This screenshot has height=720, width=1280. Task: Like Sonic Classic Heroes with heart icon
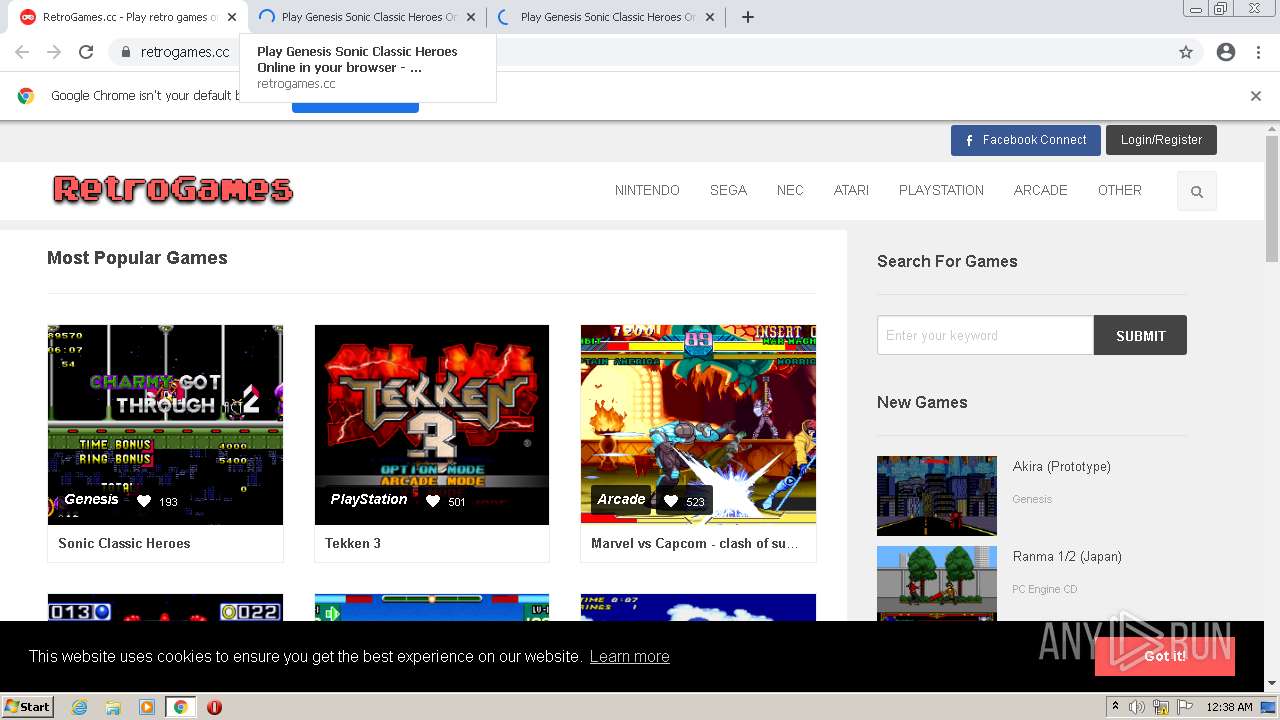[x=144, y=501]
